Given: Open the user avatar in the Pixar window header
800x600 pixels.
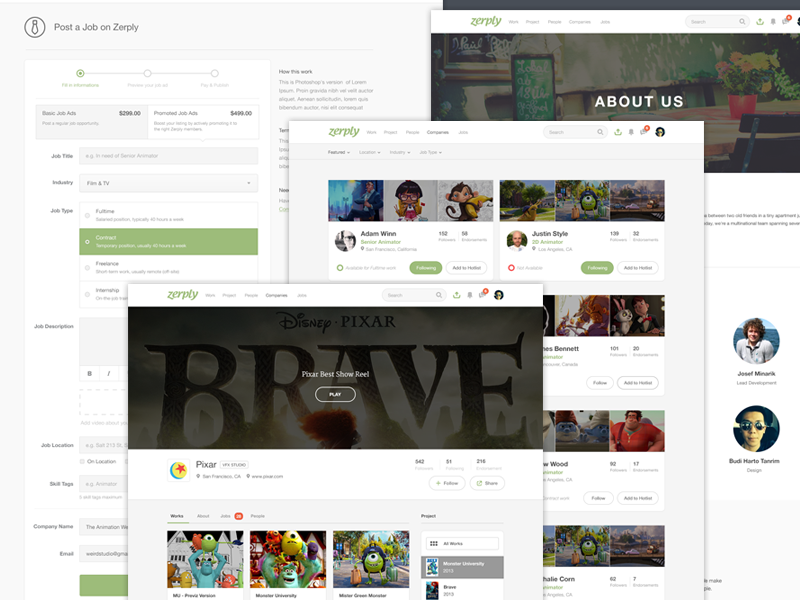Looking at the screenshot, I should click(x=498, y=295).
